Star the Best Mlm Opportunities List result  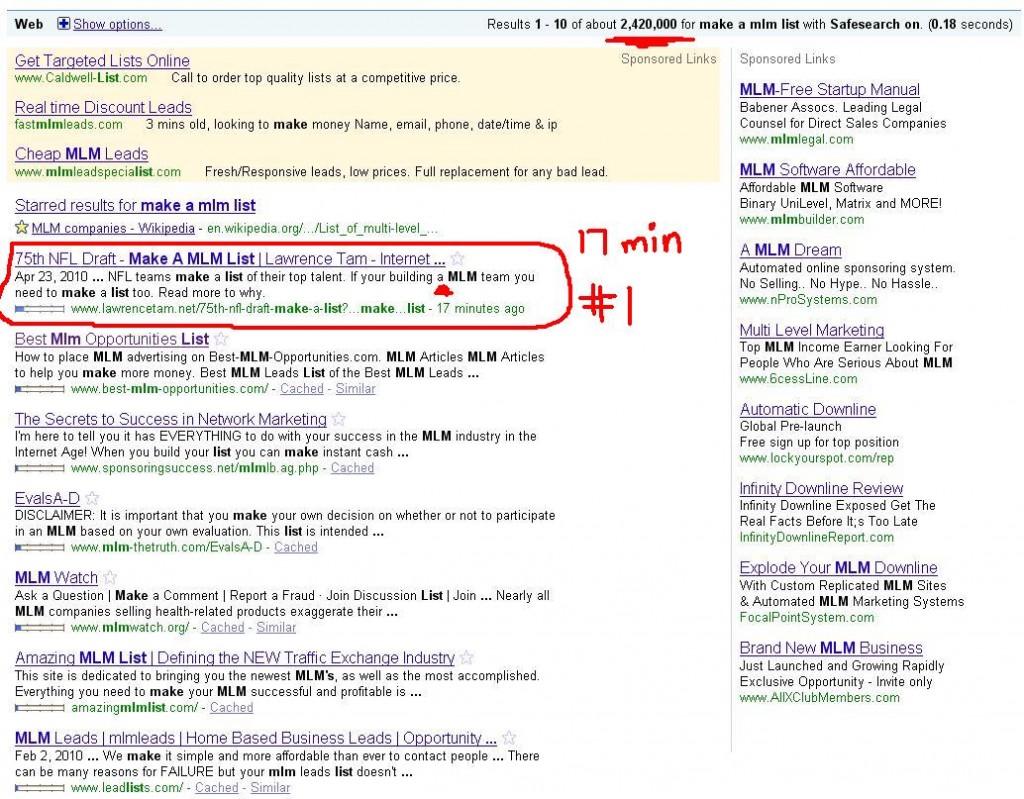tap(221, 339)
